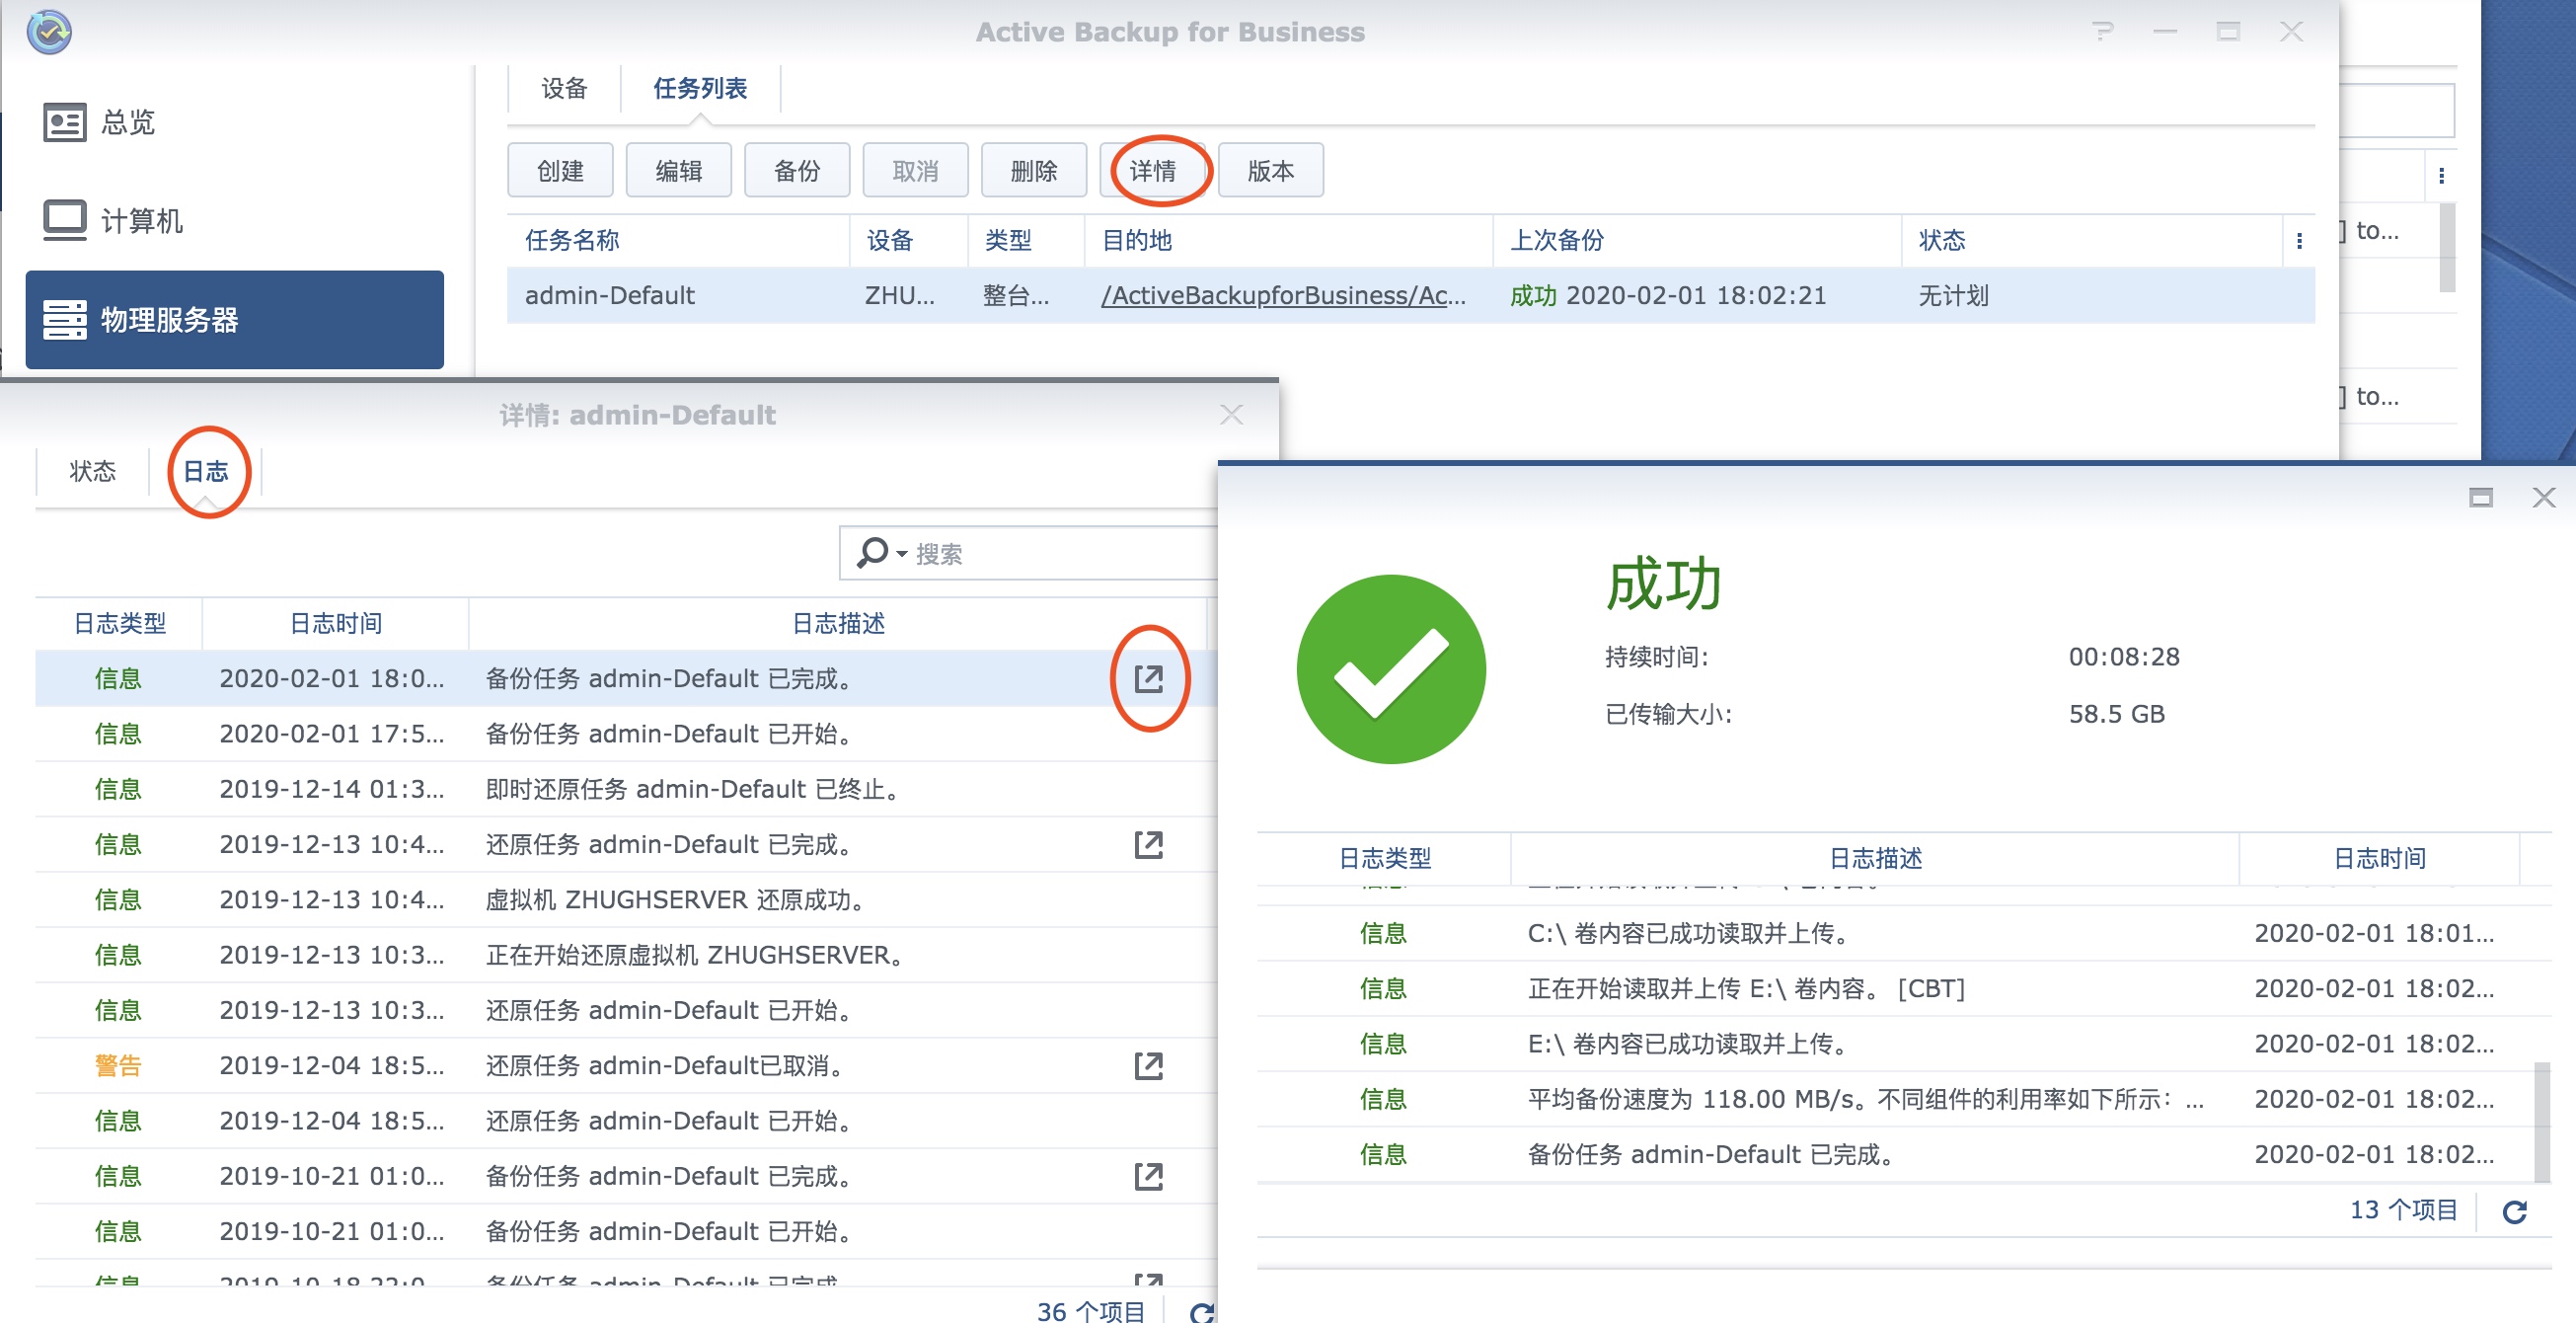This screenshot has height=1323, width=2576.
Task: Sort by 任务名称 column header
Action: pos(678,241)
